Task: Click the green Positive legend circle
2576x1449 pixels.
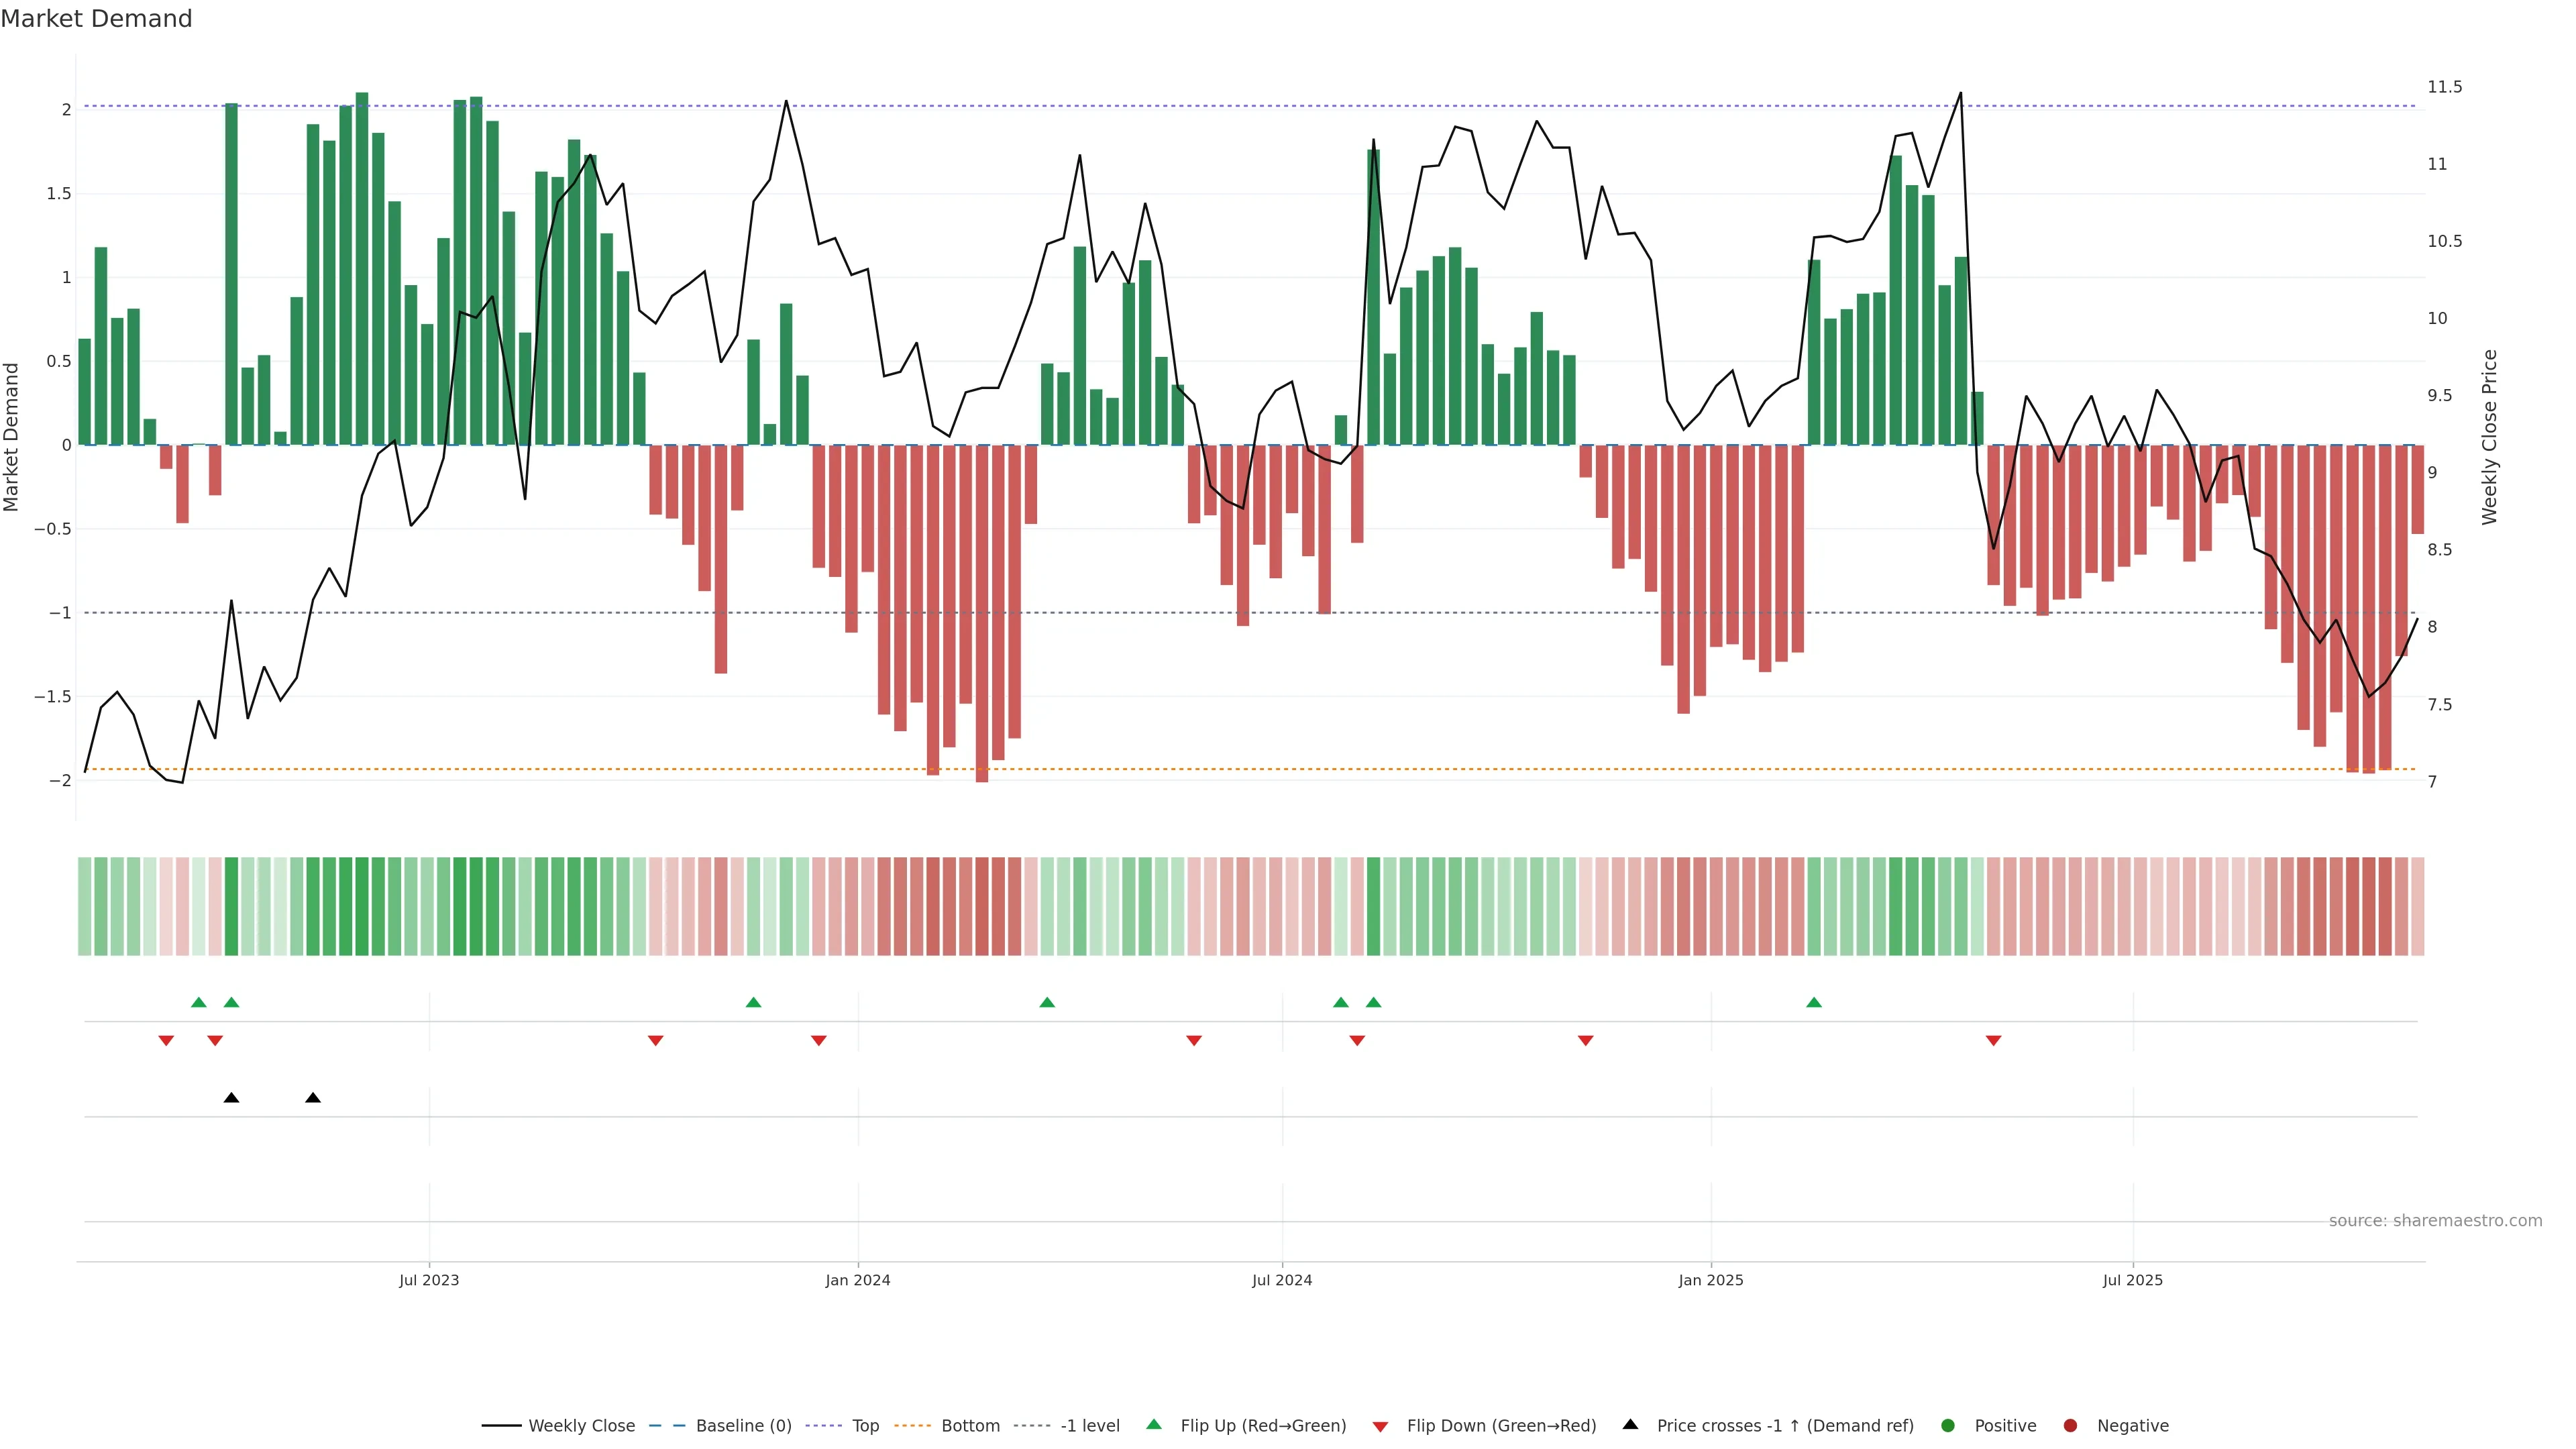Action: point(1947,1425)
